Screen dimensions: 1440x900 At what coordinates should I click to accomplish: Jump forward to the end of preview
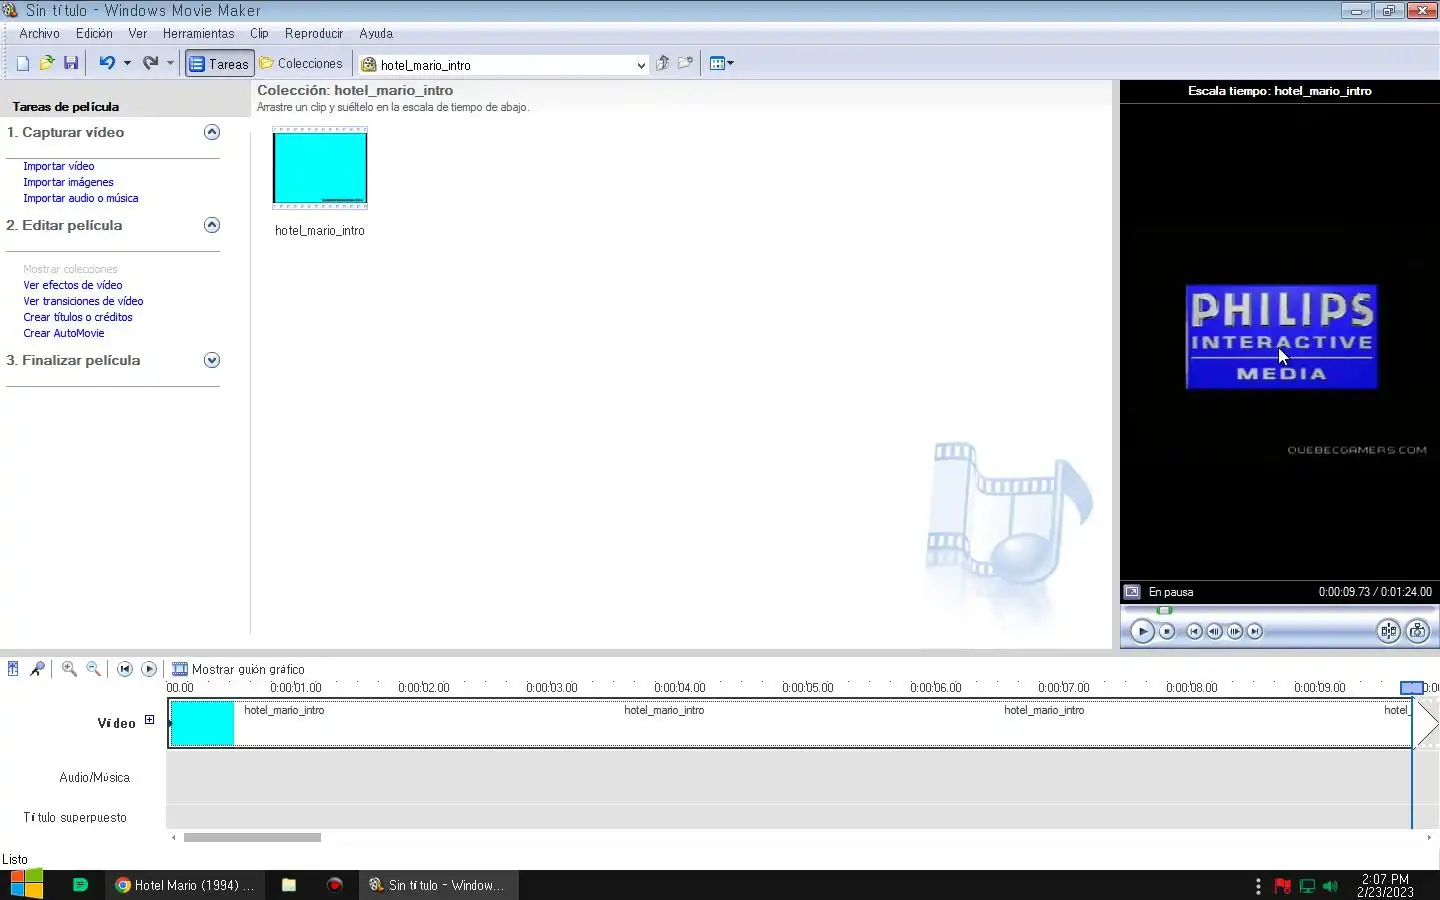click(x=1255, y=631)
